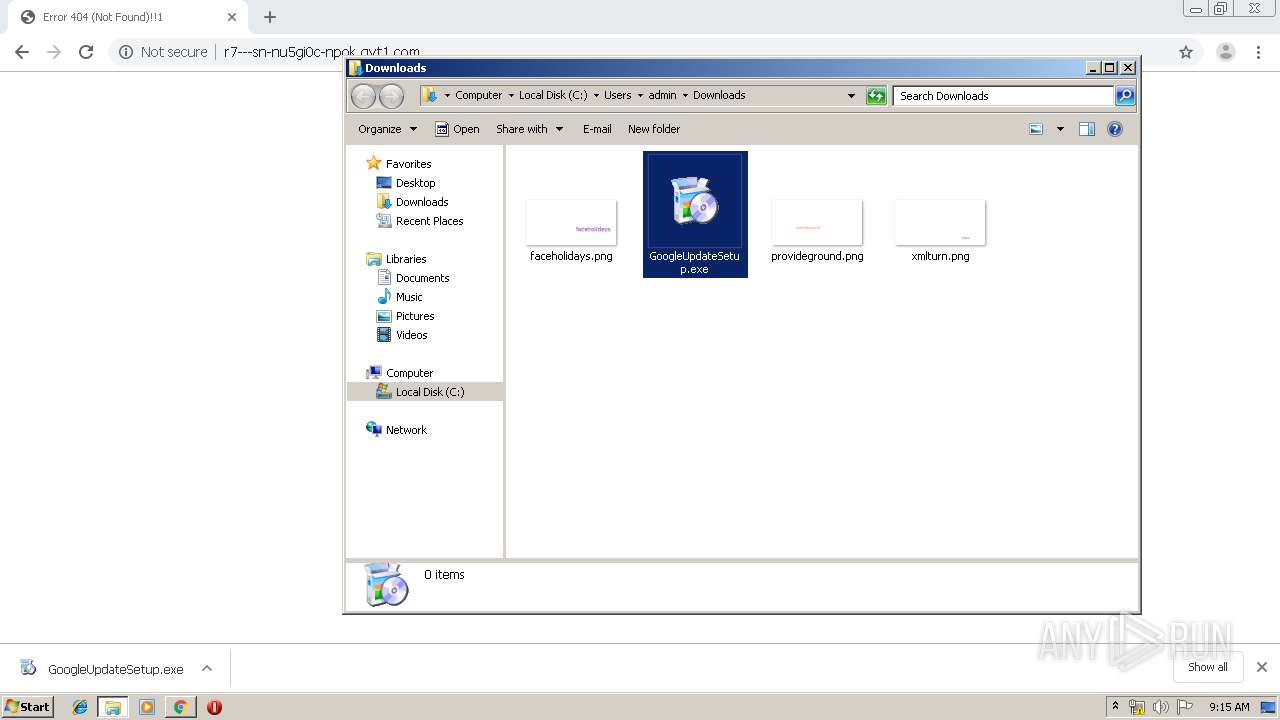Open the Share with menu
Image resolution: width=1280 pixels, height=720 pixels.
(530, 129)
